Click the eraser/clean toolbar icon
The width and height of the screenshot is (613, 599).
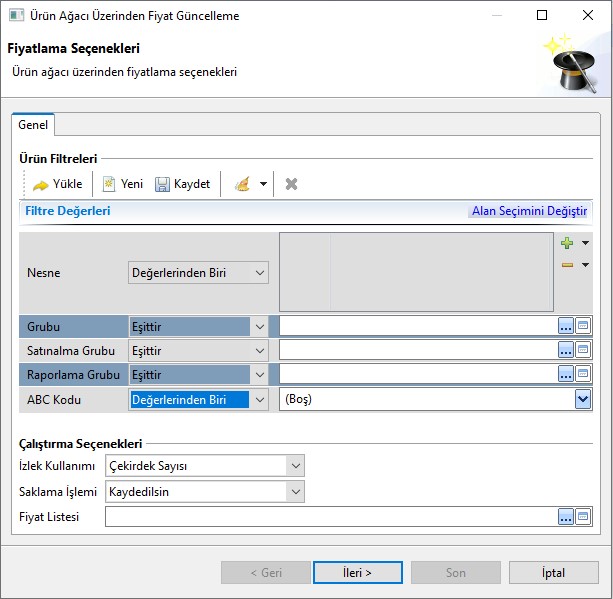click(242, 185)
